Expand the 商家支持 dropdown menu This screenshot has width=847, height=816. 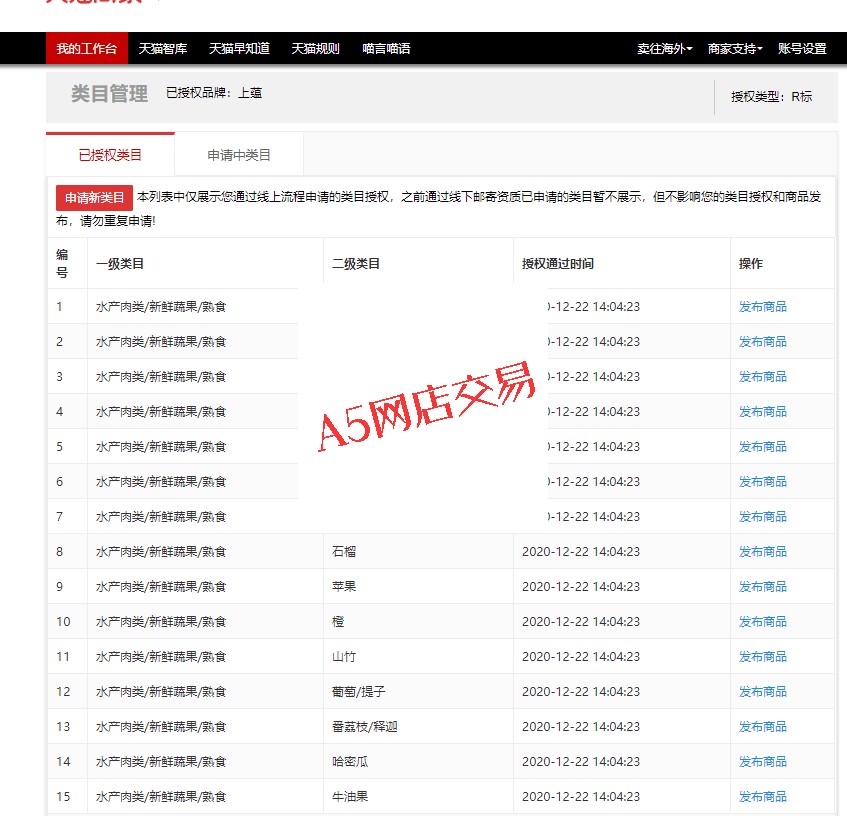coord(735,49)
